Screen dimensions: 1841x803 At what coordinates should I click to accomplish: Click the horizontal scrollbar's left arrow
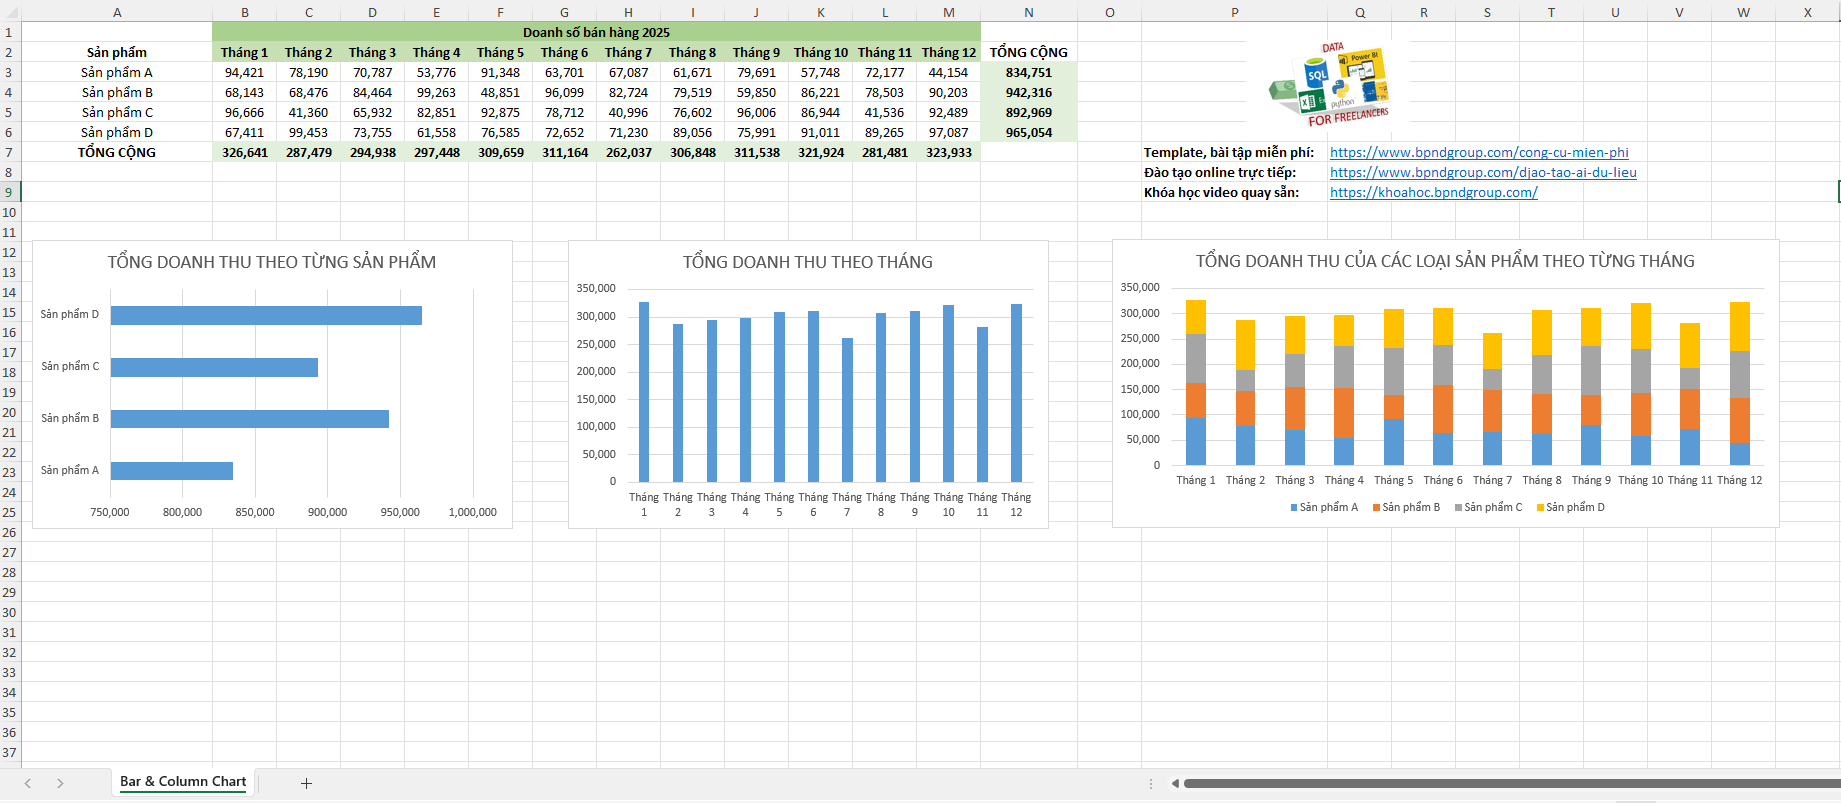1175,783
